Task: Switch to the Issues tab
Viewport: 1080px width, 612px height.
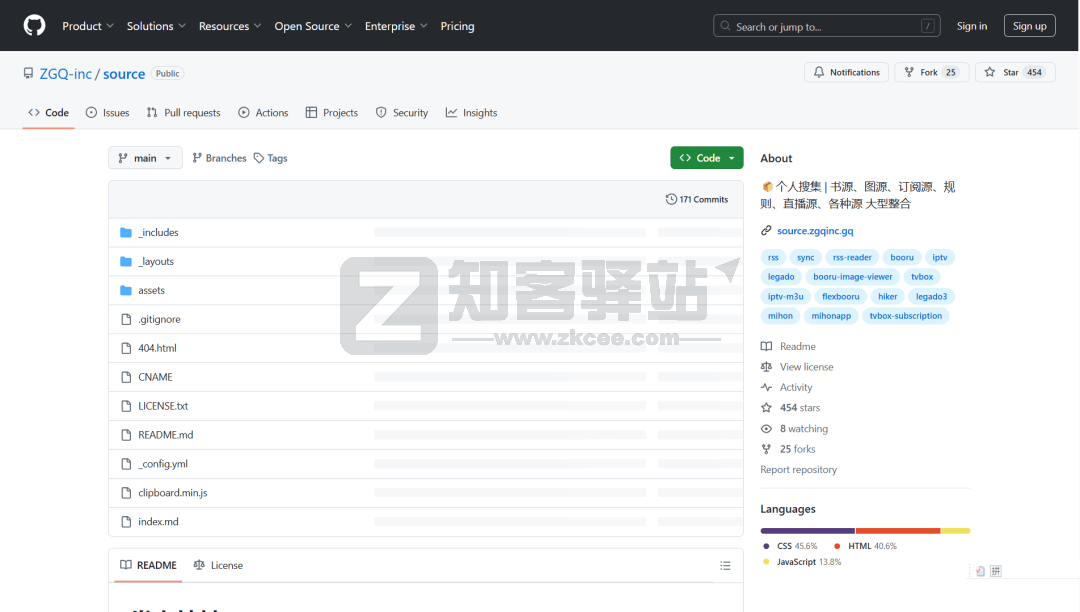Action: tap(108, 113)
